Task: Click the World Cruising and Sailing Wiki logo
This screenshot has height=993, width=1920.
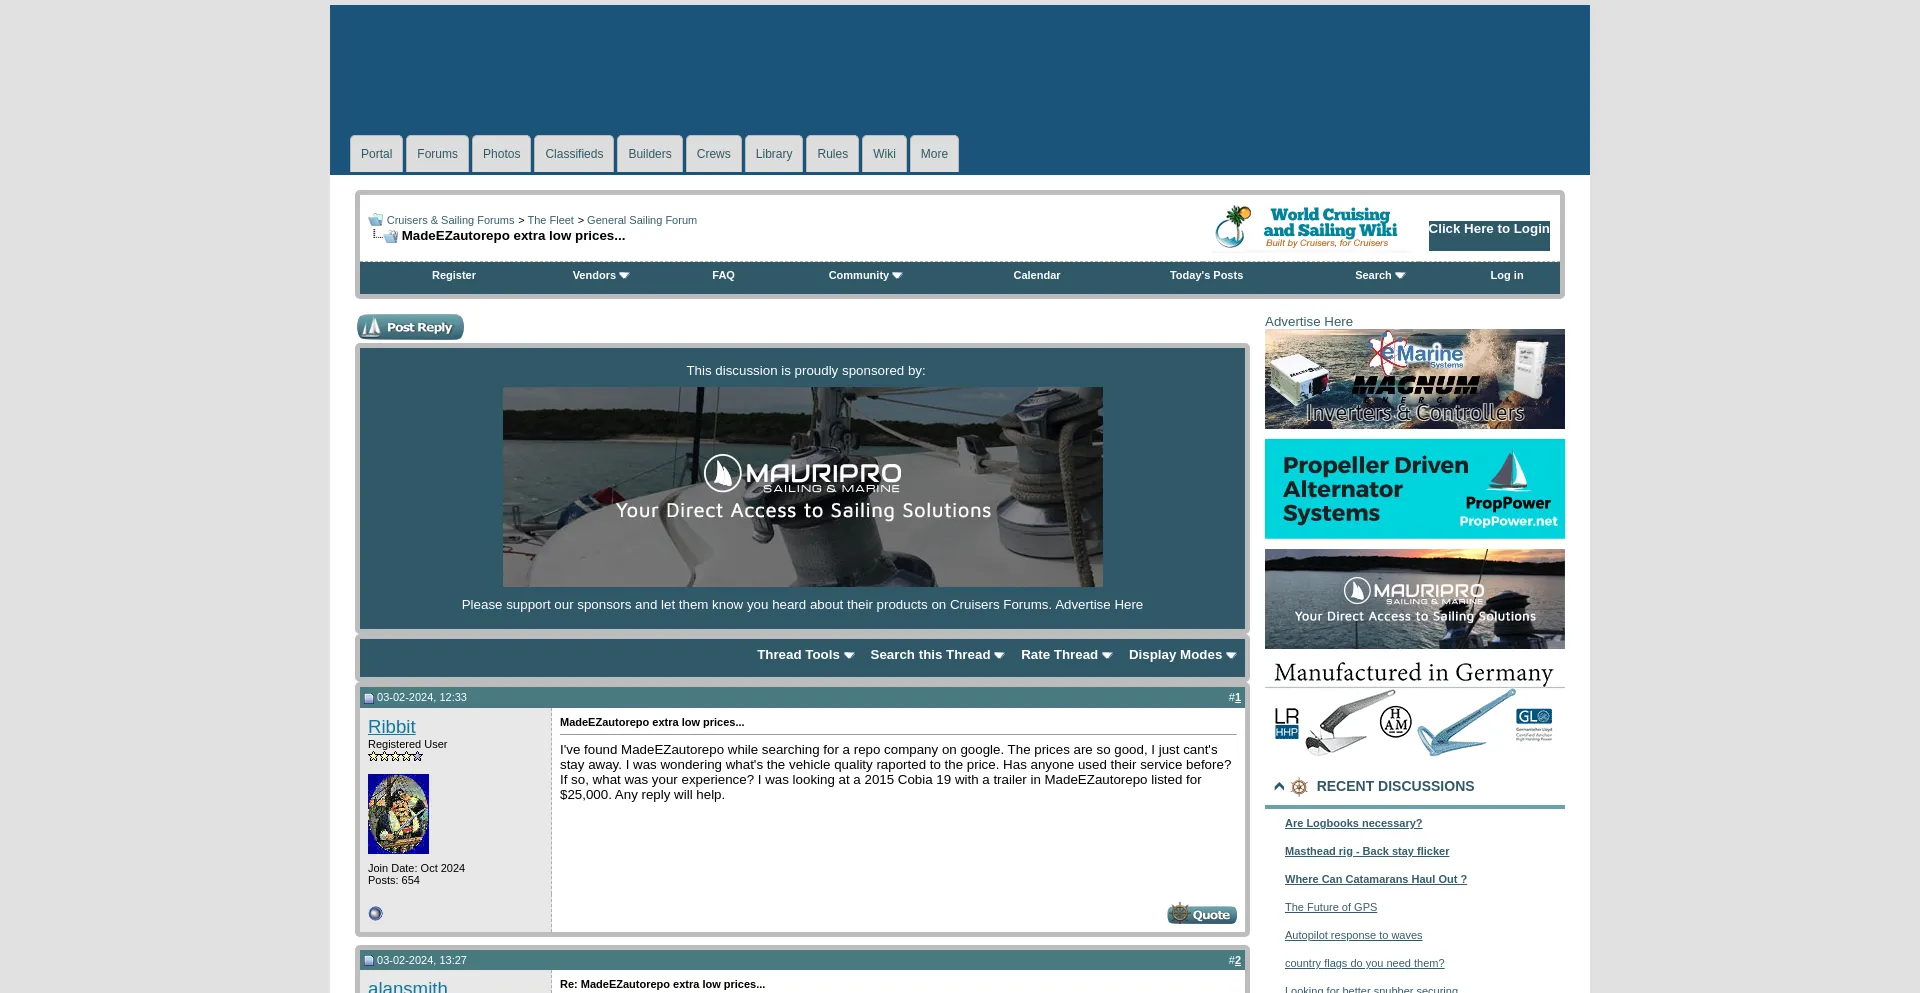Action: (x=1310, y=227)
